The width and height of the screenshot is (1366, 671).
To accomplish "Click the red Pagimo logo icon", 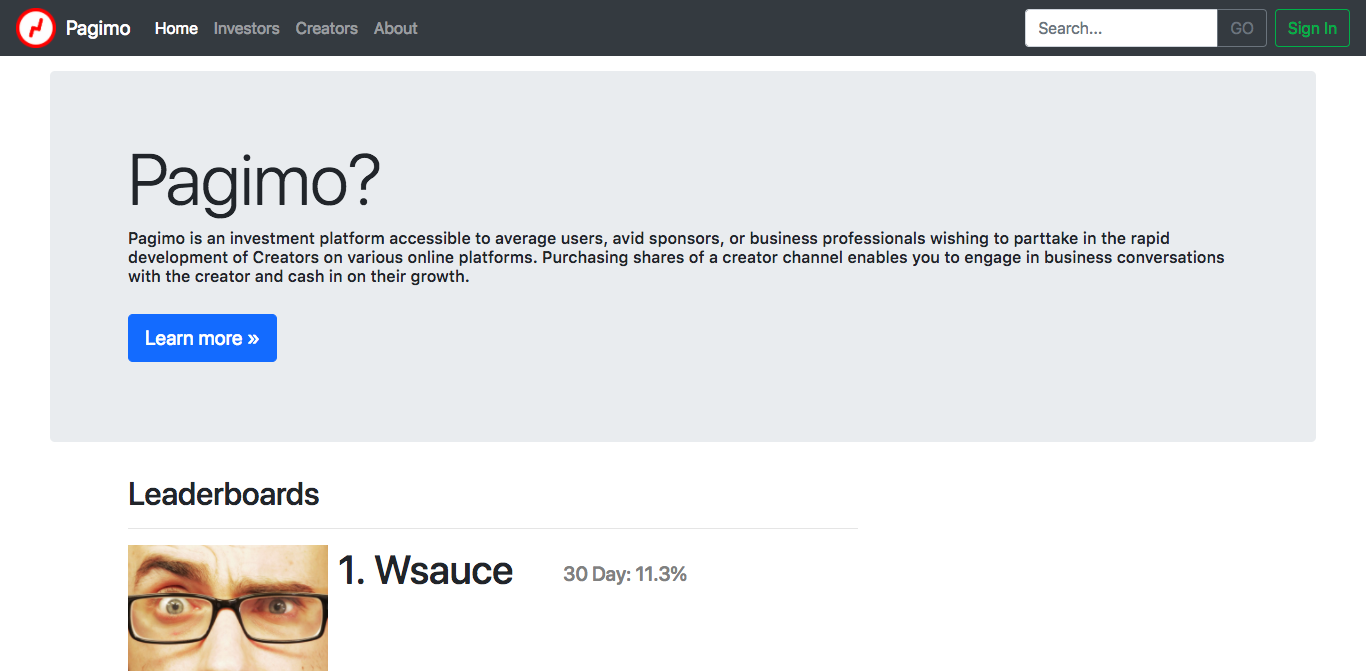I will pyautogui.click(x=36, y=28).
